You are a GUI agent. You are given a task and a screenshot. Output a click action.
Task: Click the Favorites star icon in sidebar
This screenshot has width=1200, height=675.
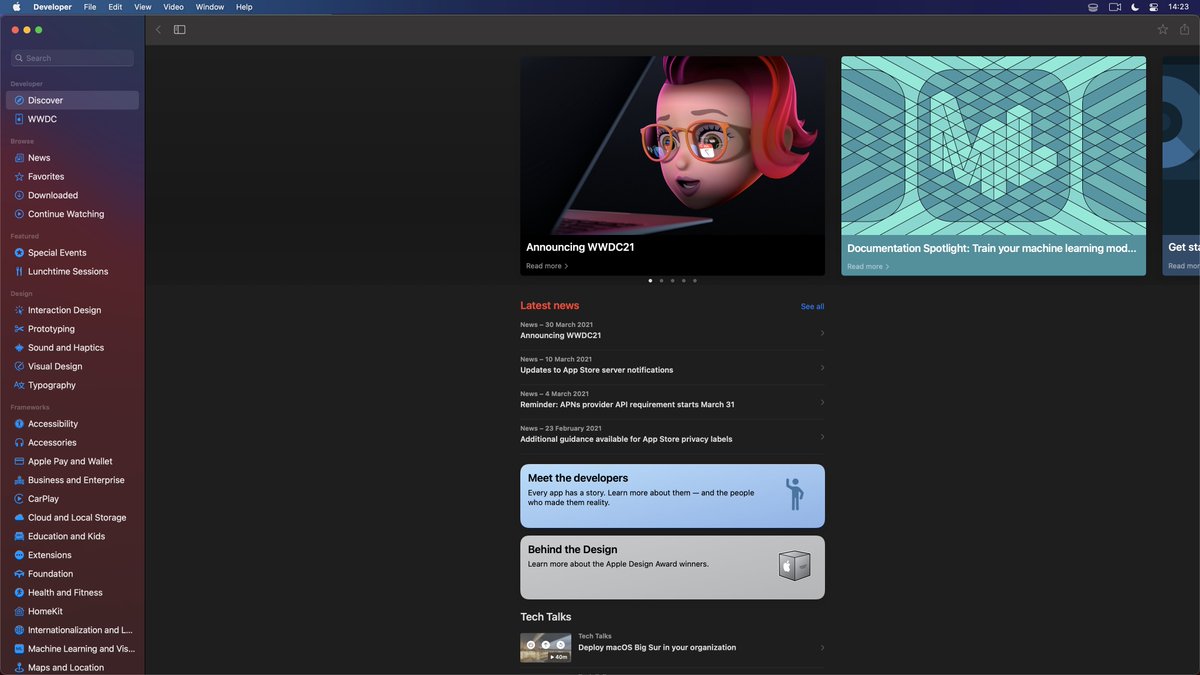click(19, 176)
